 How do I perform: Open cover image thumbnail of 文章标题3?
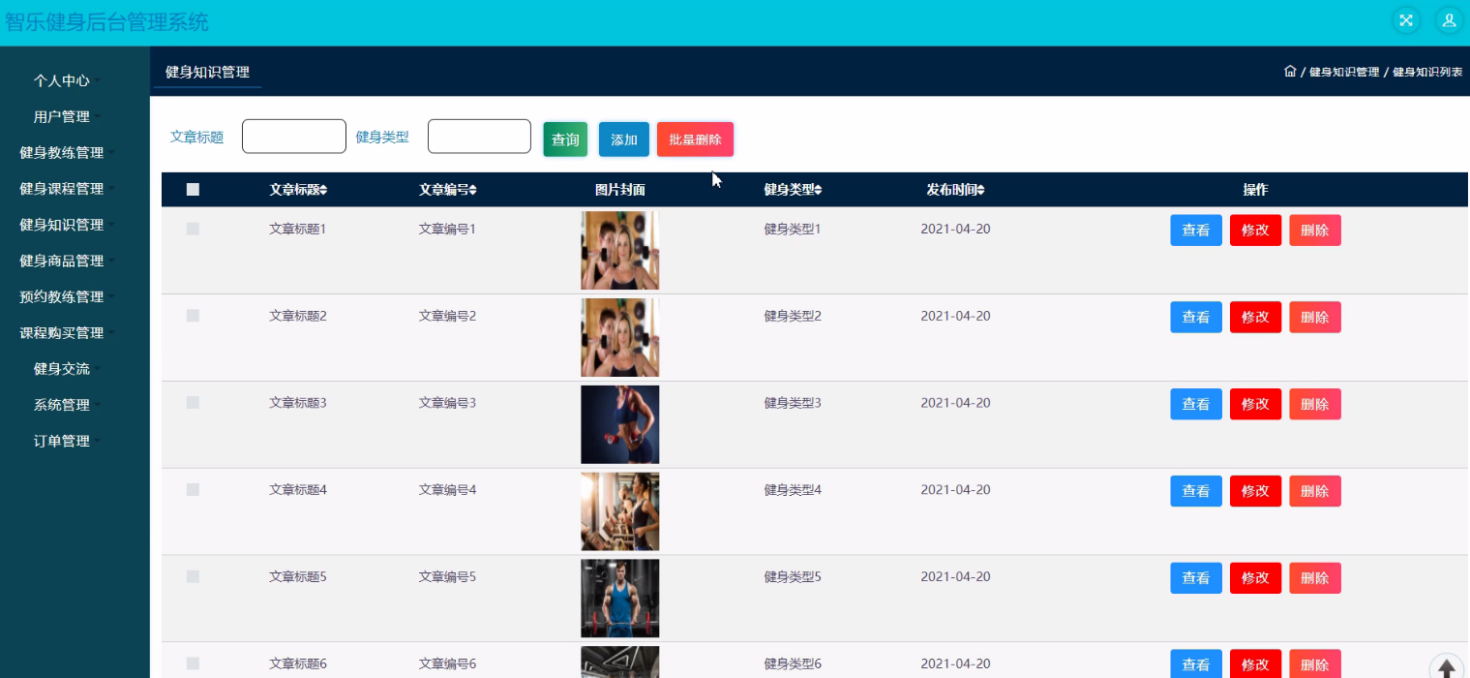(x=620, y=424)
